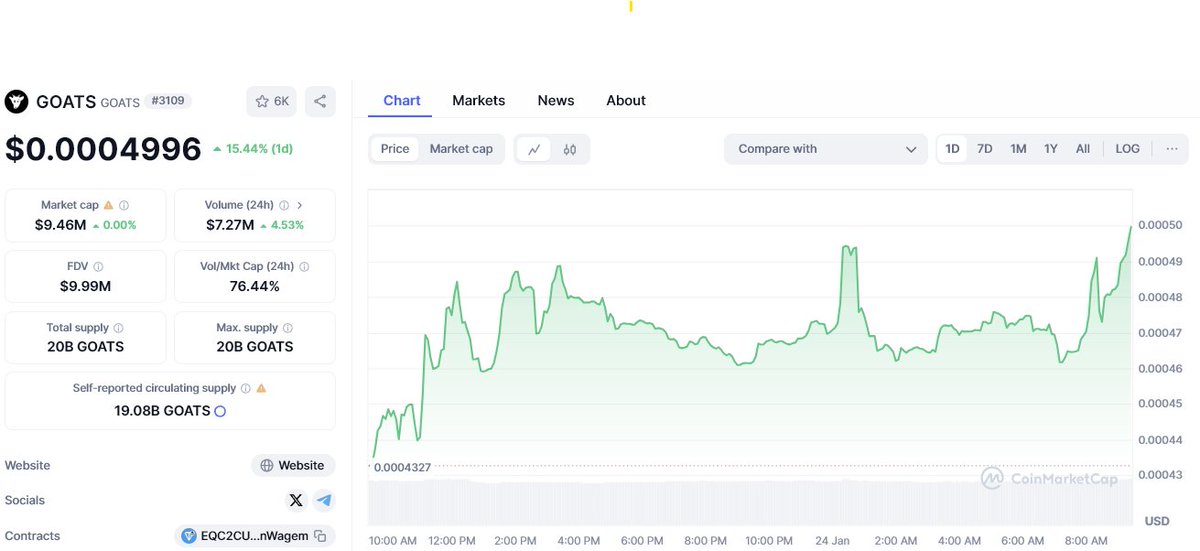Copy the contract address icon
This screenshot has width=1200, height=551.
click(320, 536)
